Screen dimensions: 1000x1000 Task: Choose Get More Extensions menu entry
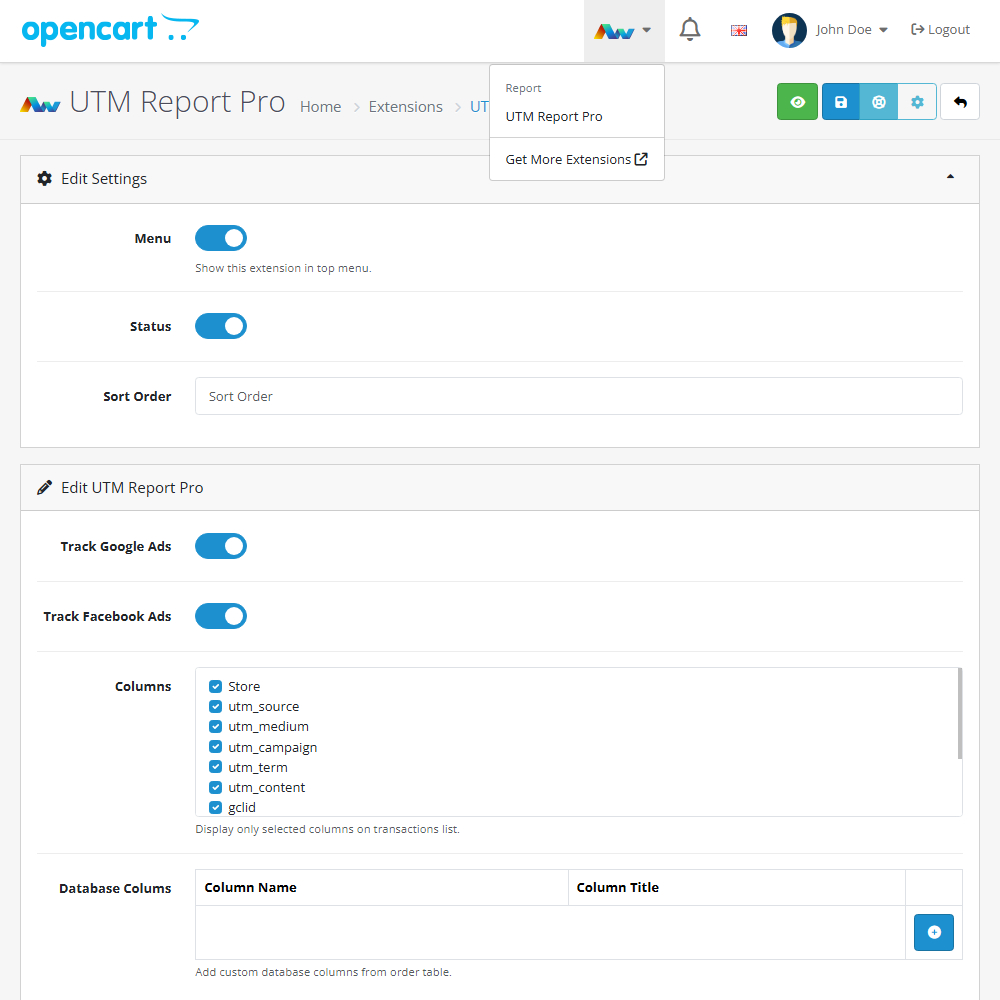(576, 159)
